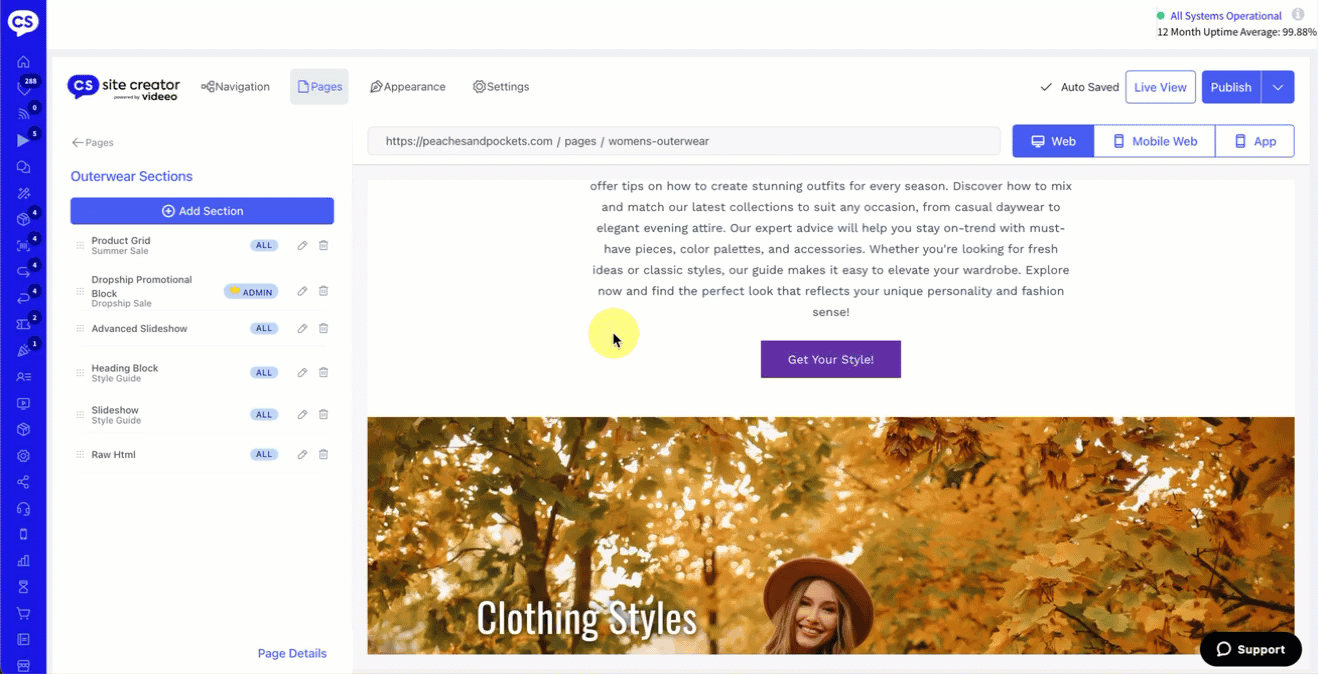Screen dimensions: 1318x674
Task: Switch preview to Mobile Web
Action: [1154, 142]
